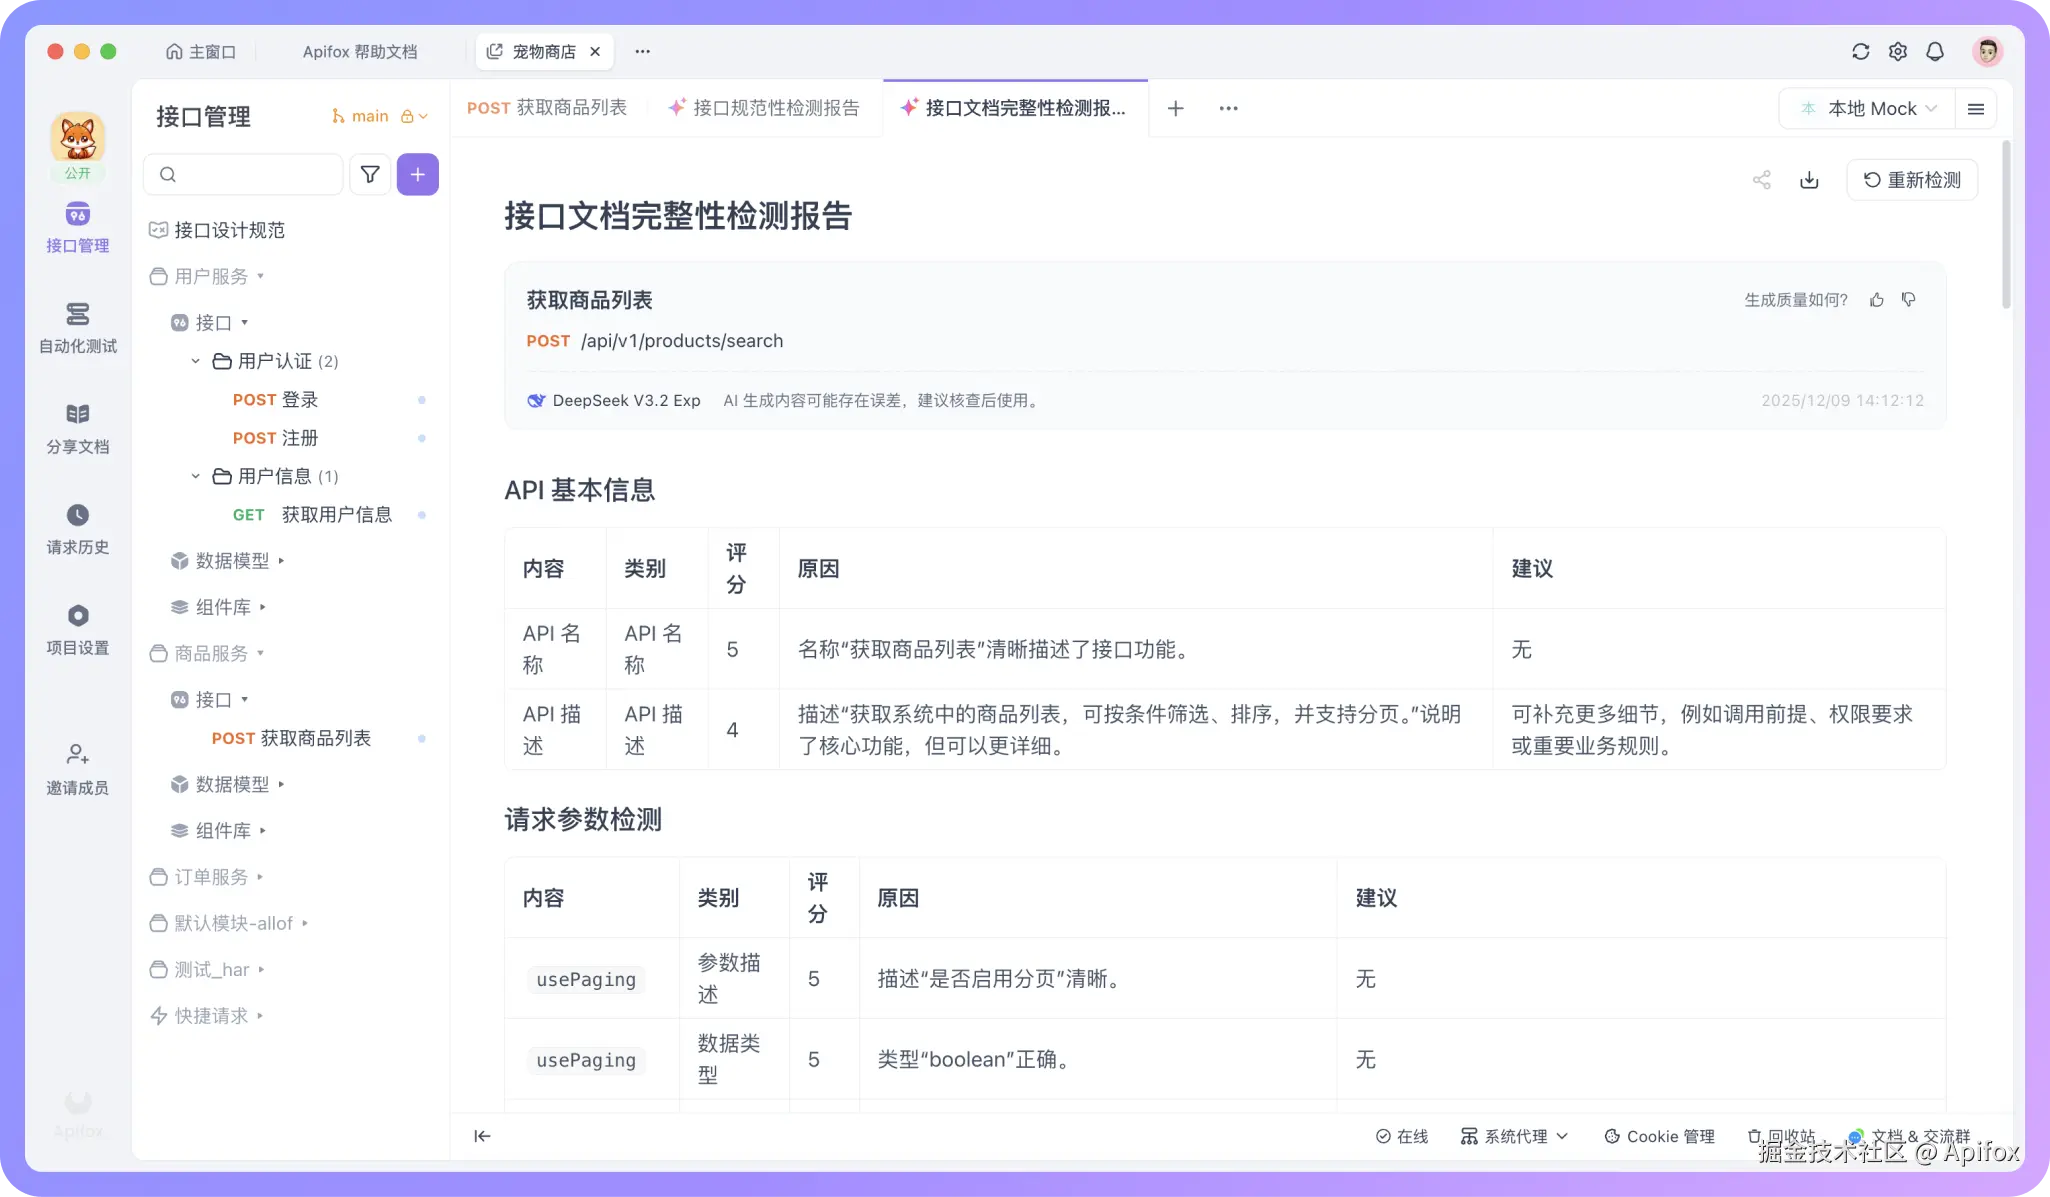
Task: Expand the 订单服务 module
Action: 211,877
